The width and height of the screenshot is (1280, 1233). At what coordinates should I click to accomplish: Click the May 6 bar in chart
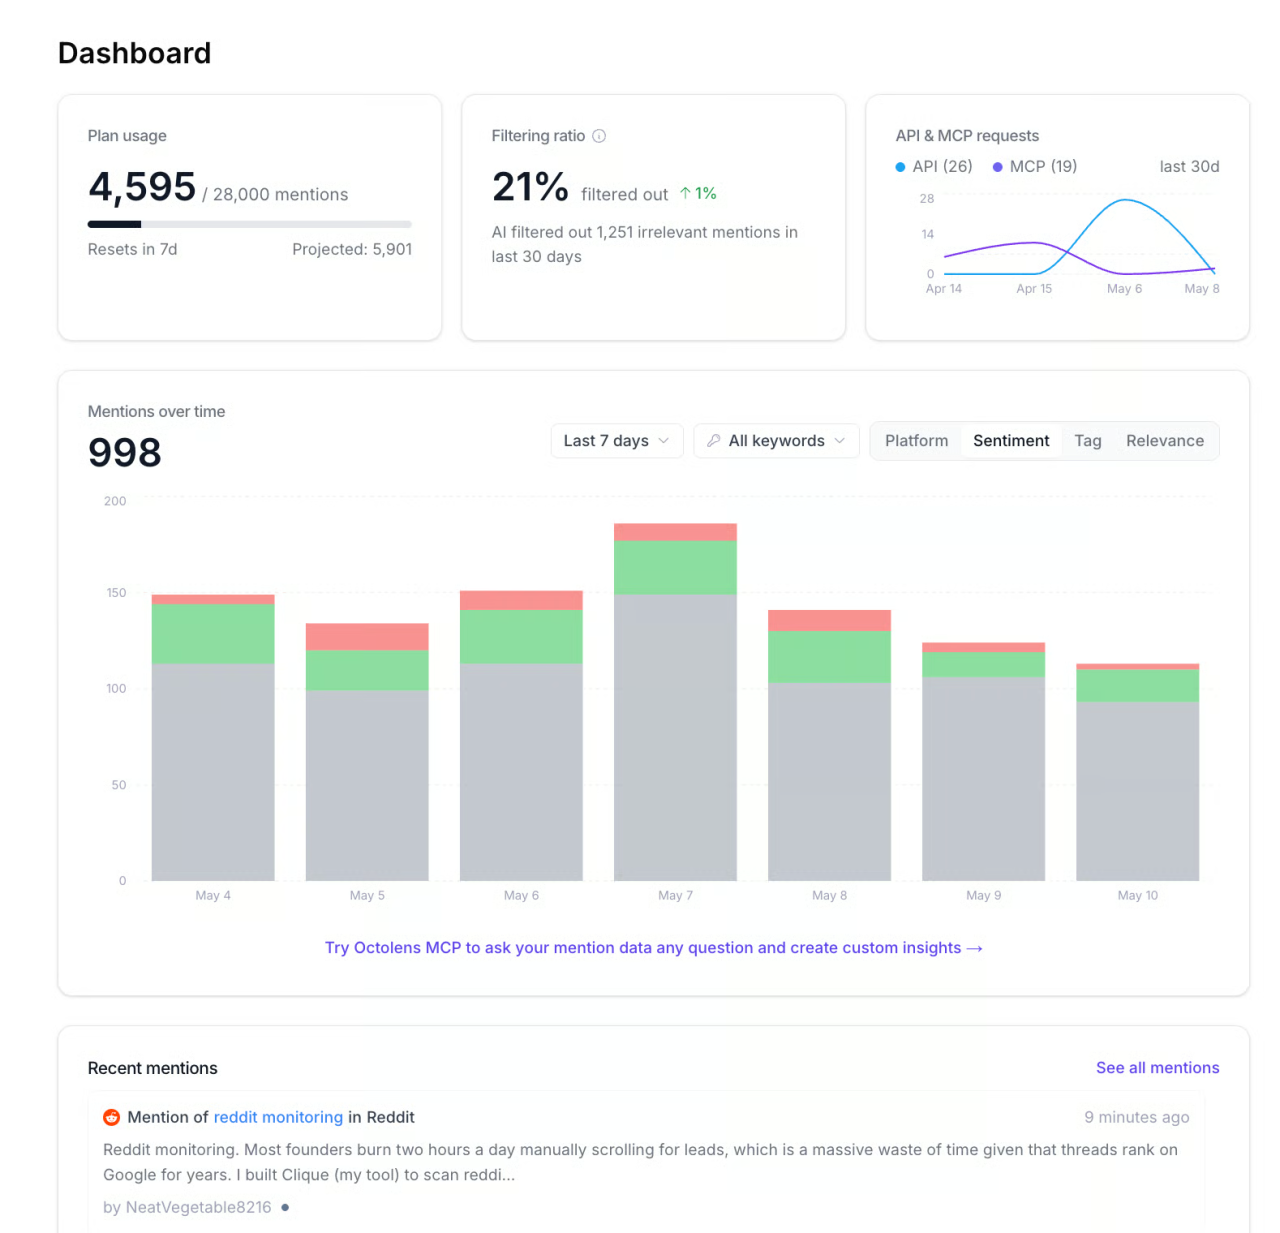point(521,735)
